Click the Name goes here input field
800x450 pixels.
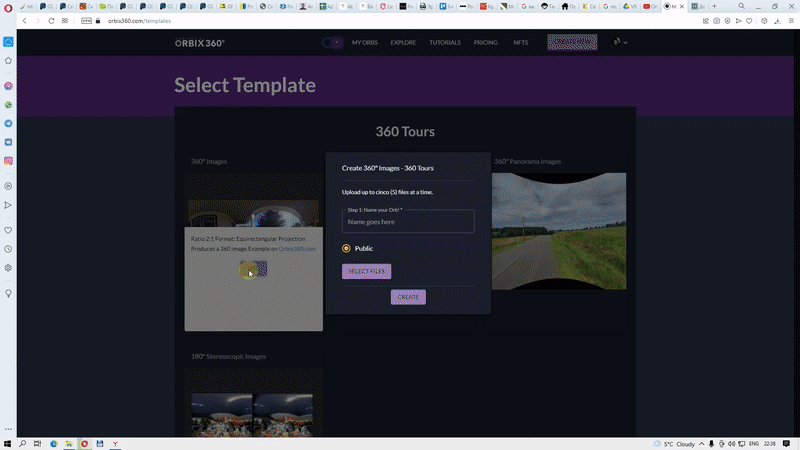click(x=408, y=221)
